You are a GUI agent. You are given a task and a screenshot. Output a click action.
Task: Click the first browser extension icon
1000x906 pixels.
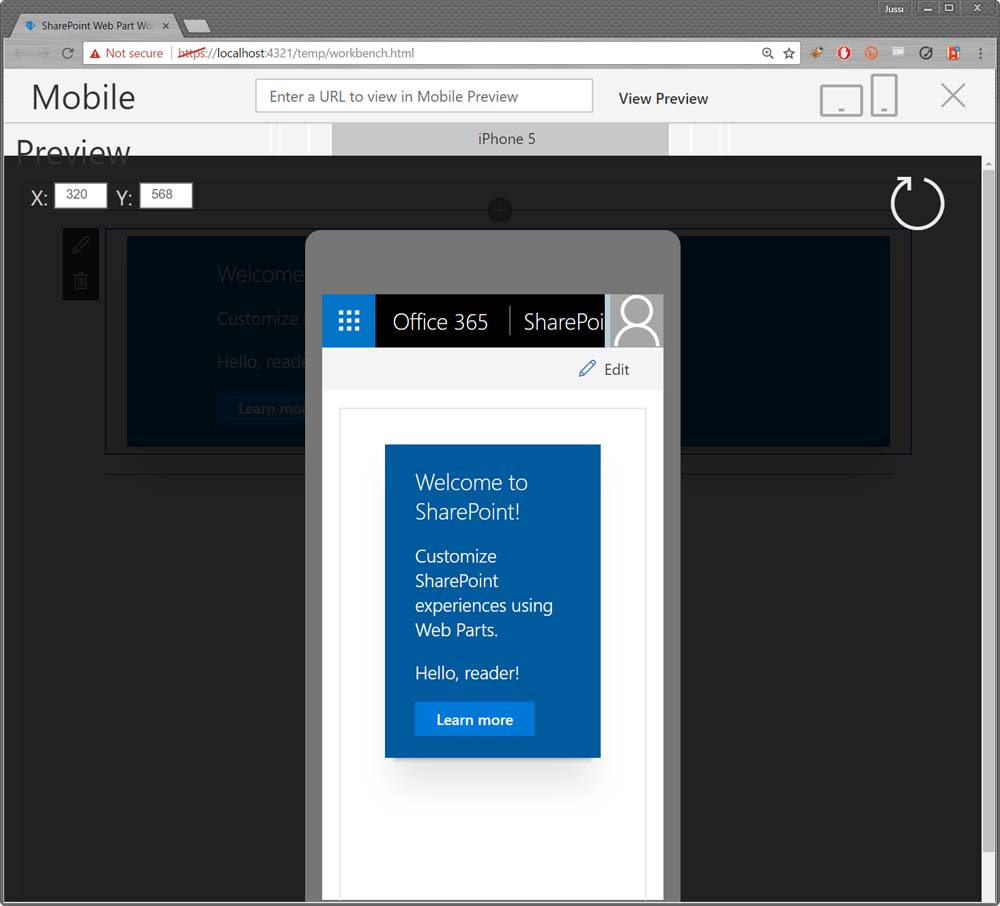(816, 54)
